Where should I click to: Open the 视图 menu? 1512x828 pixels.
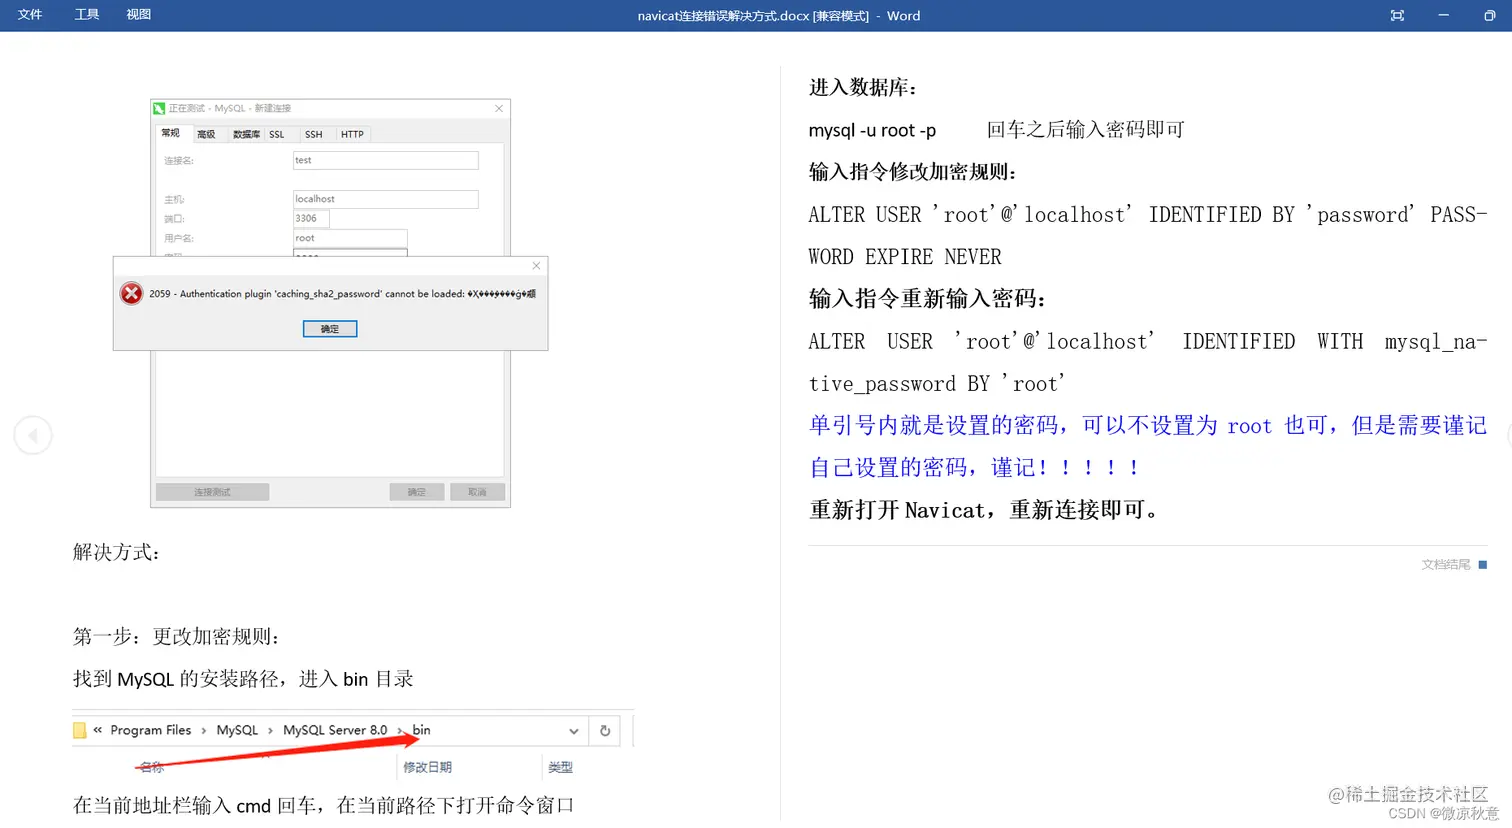coord(139,15)
